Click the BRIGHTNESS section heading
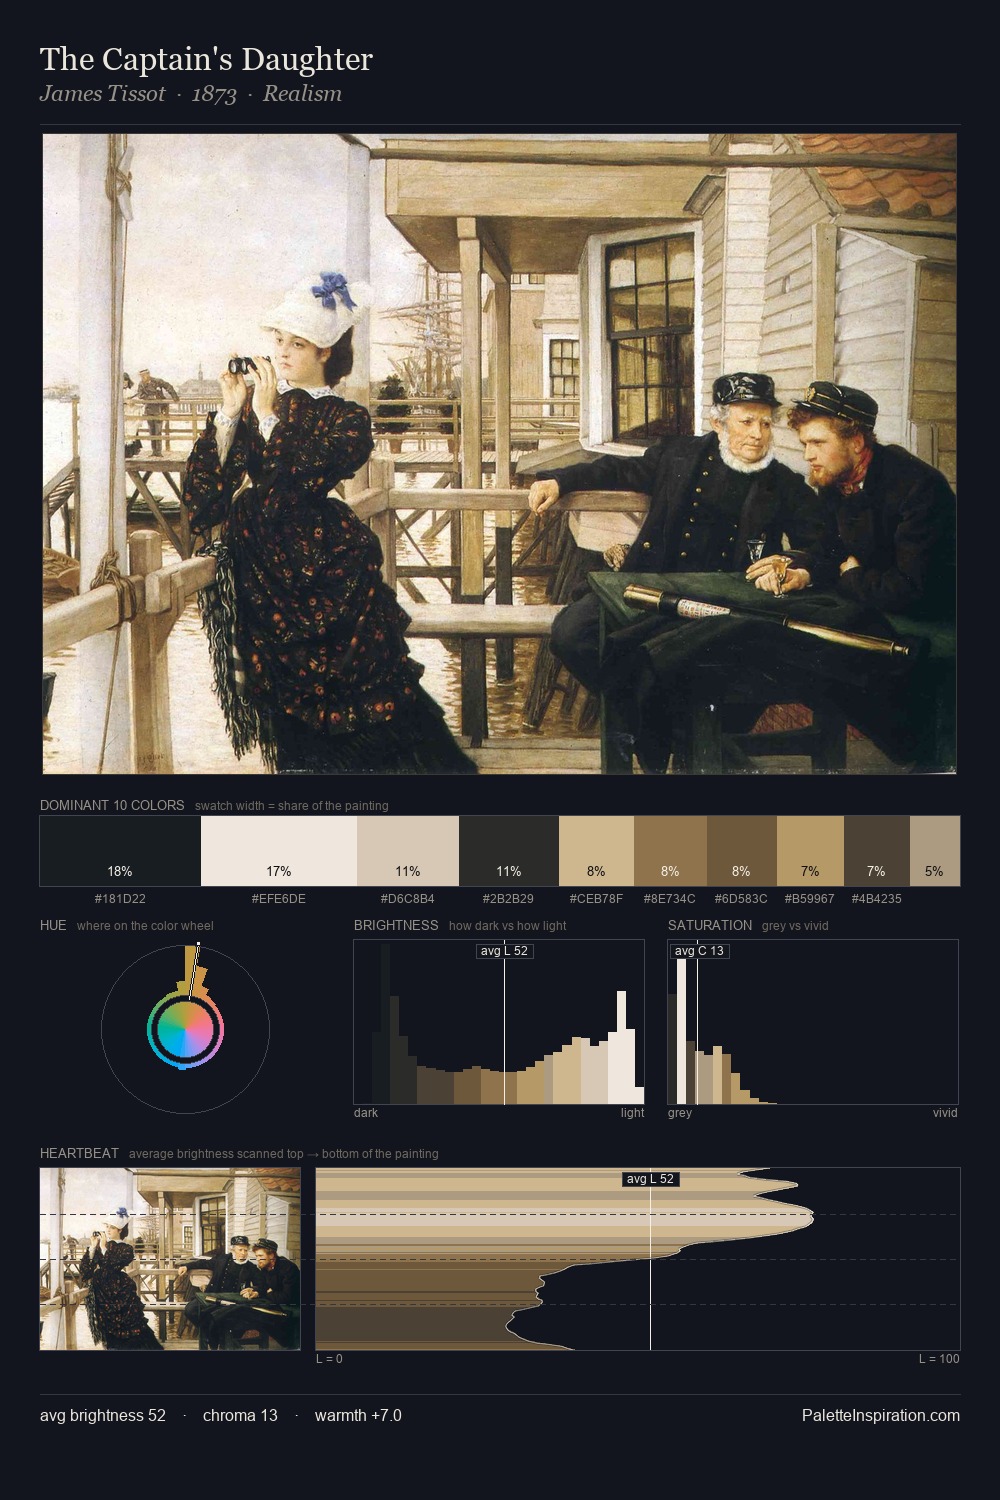Viewport: 1000px width, 1500px height. tap(396, 925)
